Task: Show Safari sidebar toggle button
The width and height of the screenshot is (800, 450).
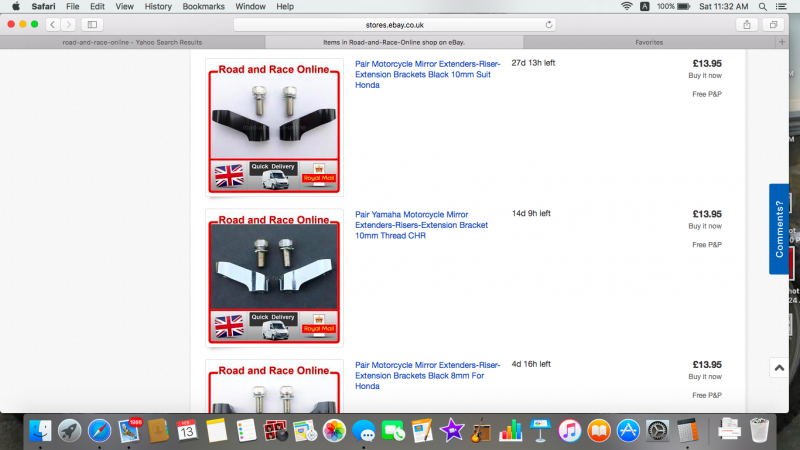Action: [92, 24]
